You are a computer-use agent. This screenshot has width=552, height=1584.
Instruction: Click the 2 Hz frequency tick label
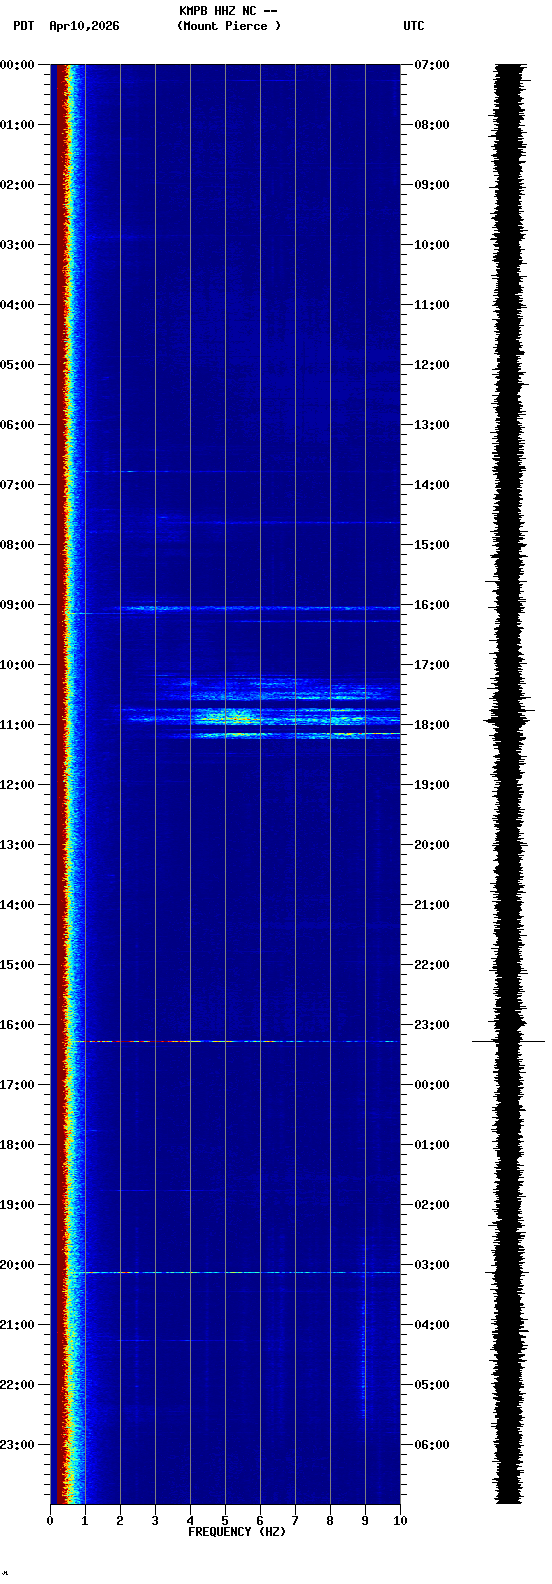120,1521
